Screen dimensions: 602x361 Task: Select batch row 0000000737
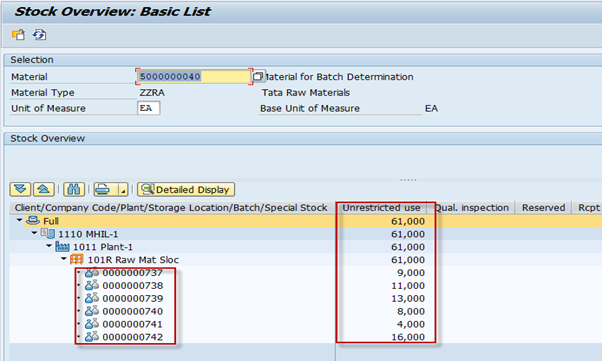(x=132, y=273)
